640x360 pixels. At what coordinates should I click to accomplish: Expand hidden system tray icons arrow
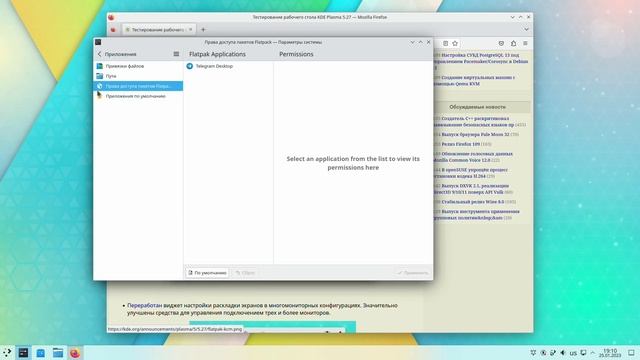click(x=593, y=353)
